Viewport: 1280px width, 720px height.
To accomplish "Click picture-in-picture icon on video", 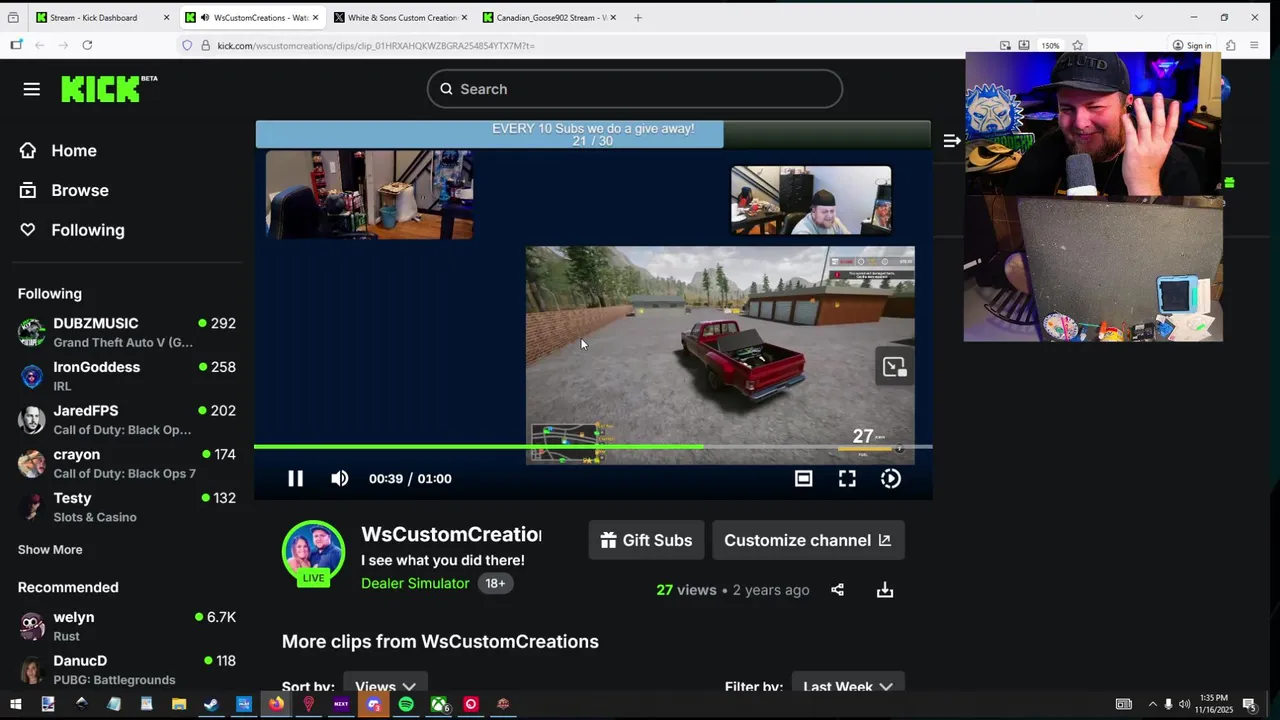I will [894, 367].
